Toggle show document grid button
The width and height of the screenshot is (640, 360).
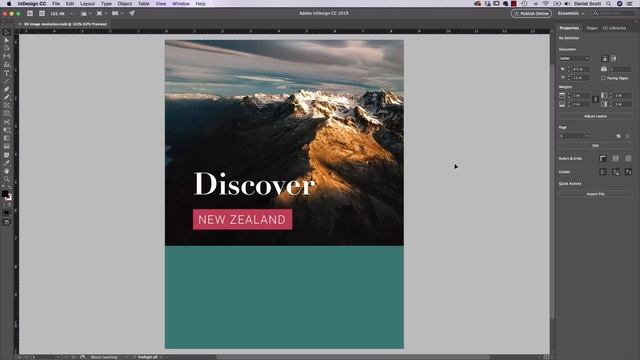pos(628,158)
